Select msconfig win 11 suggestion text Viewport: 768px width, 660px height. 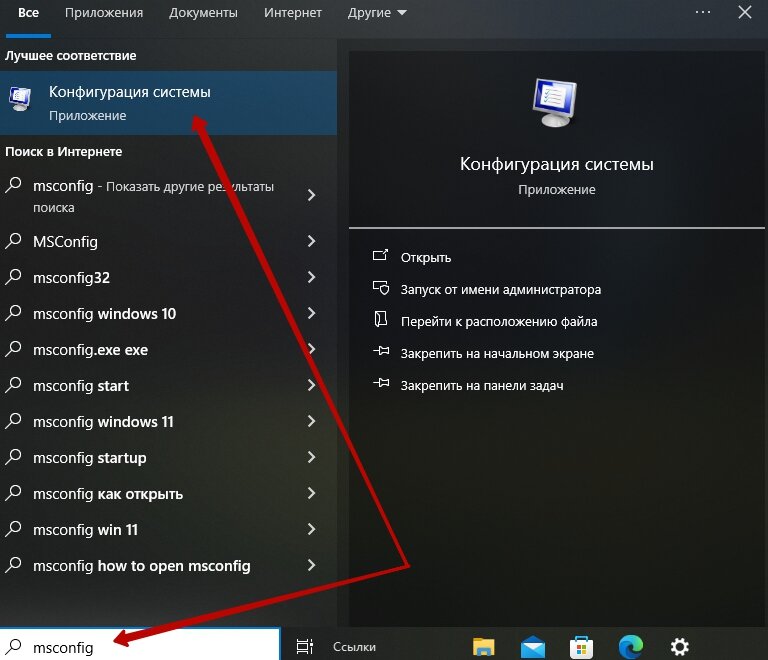[x=85, y=530]
